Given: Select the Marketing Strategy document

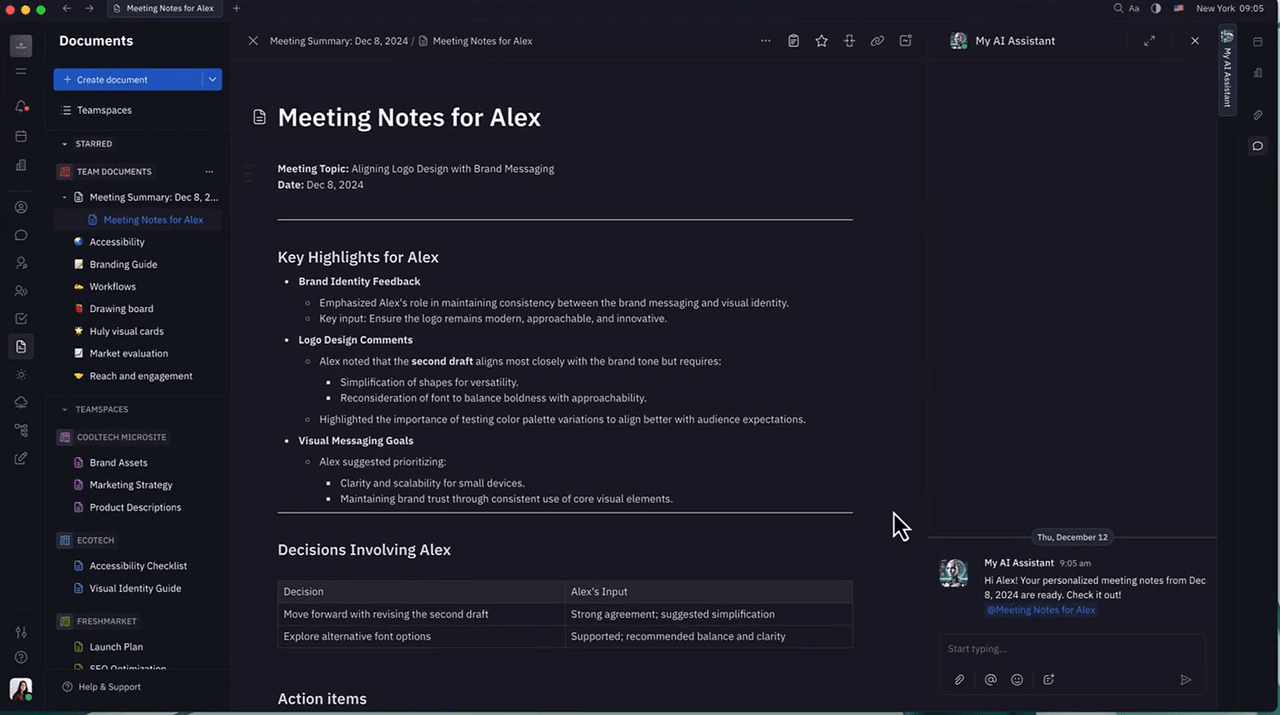Looking at the screenshot, I should click(x=131, y=485).
